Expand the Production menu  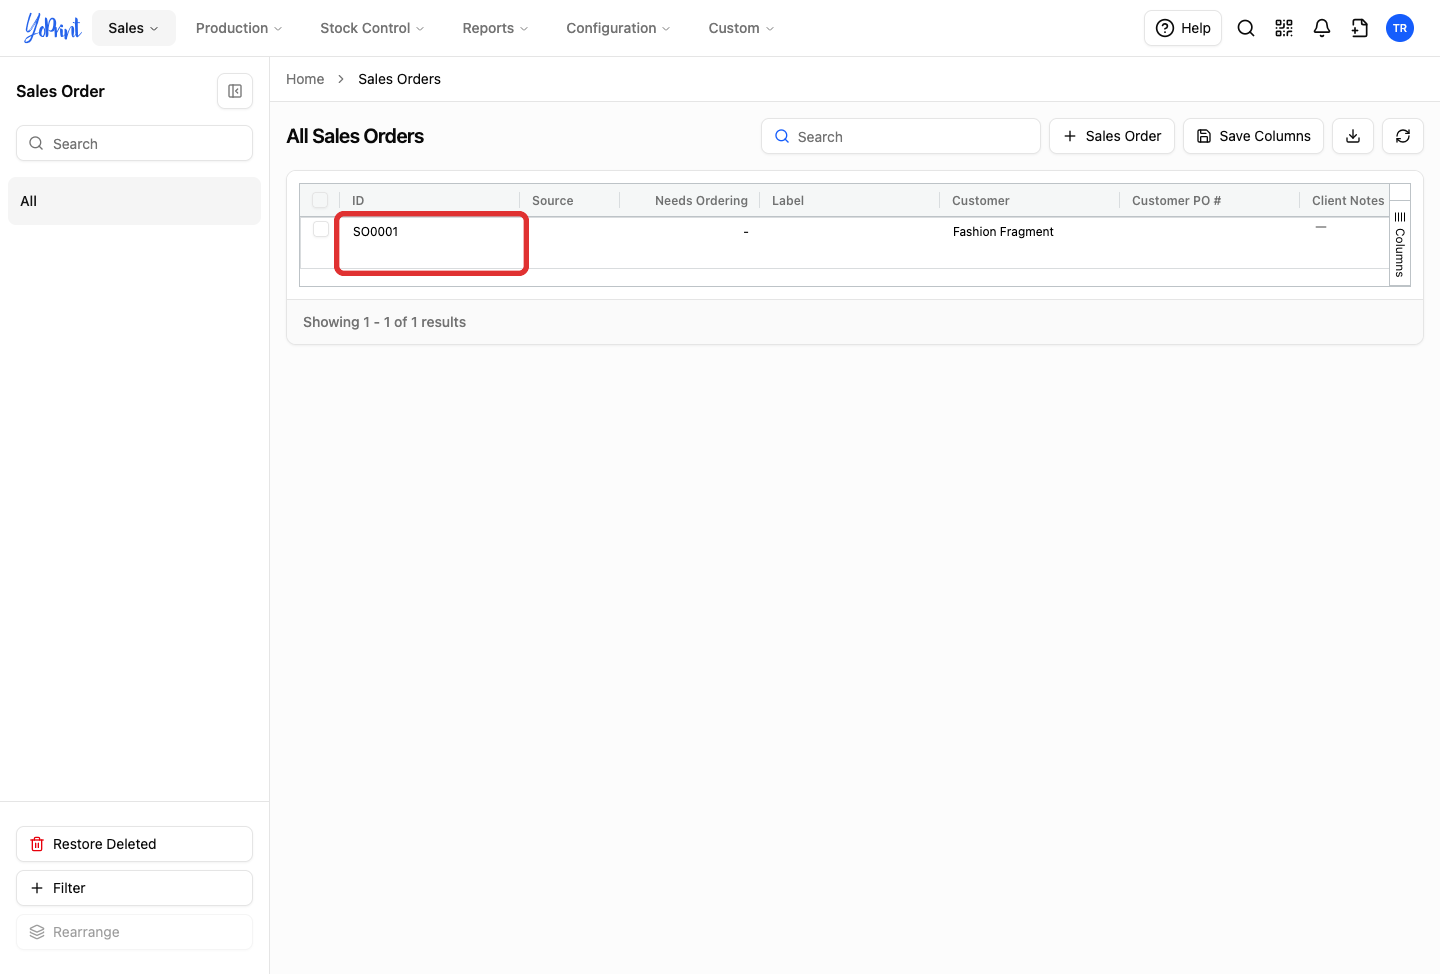click(239, 28)
